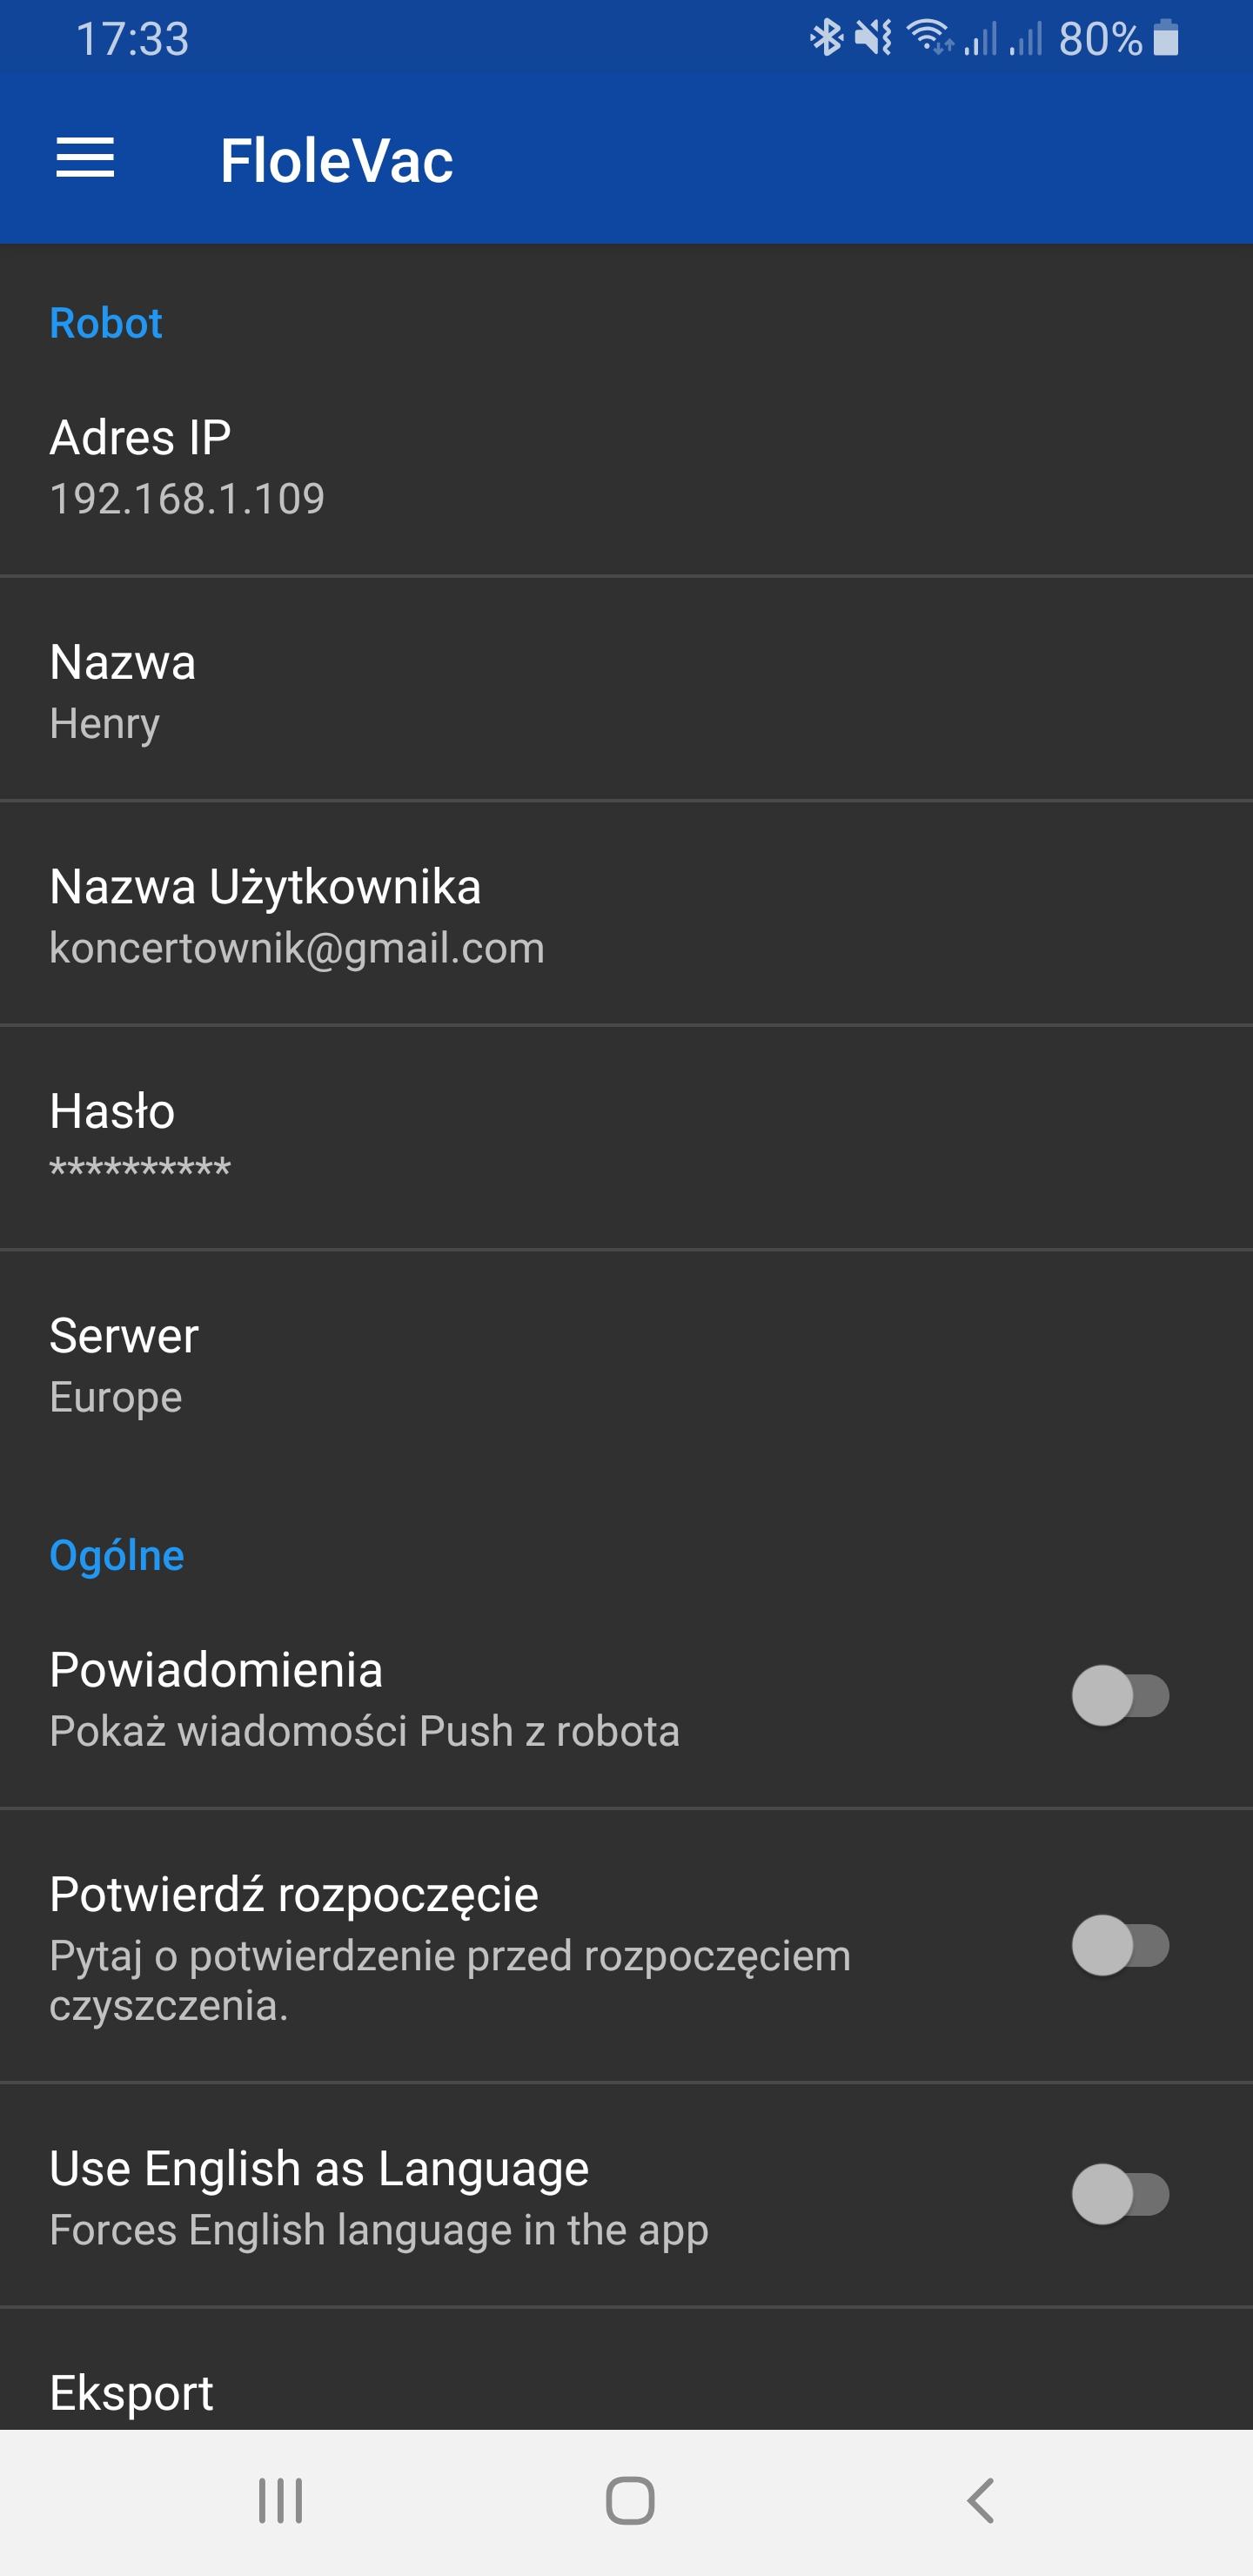The height and width of the screenshot is (2576, 1253).
Task: Tap the Bluetooth status icon
Action: [x=826, y=39]
